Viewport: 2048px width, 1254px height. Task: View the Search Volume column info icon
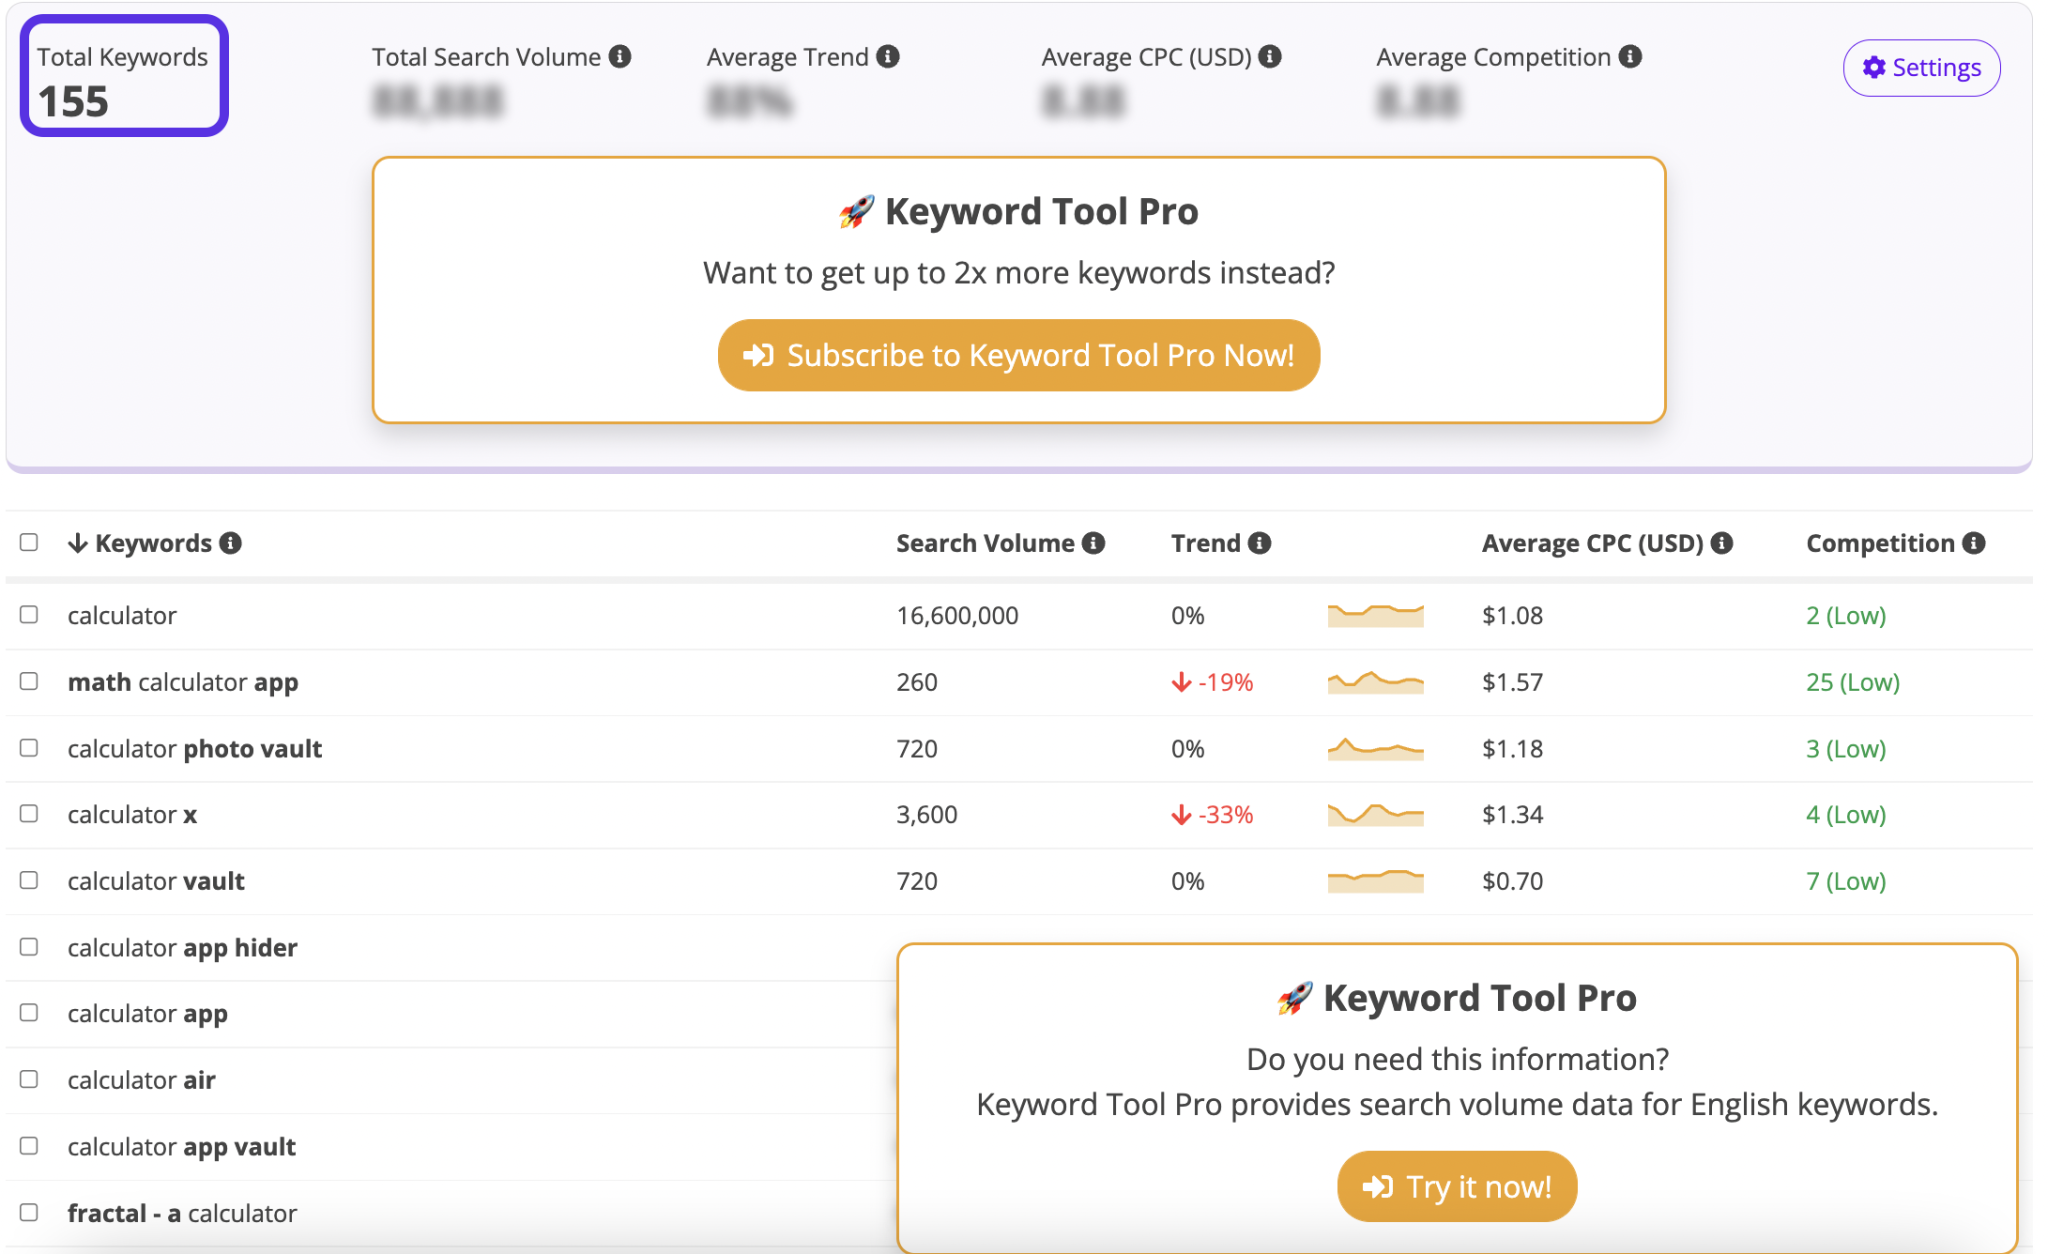pyautogui.click(x=1094, y=543)
